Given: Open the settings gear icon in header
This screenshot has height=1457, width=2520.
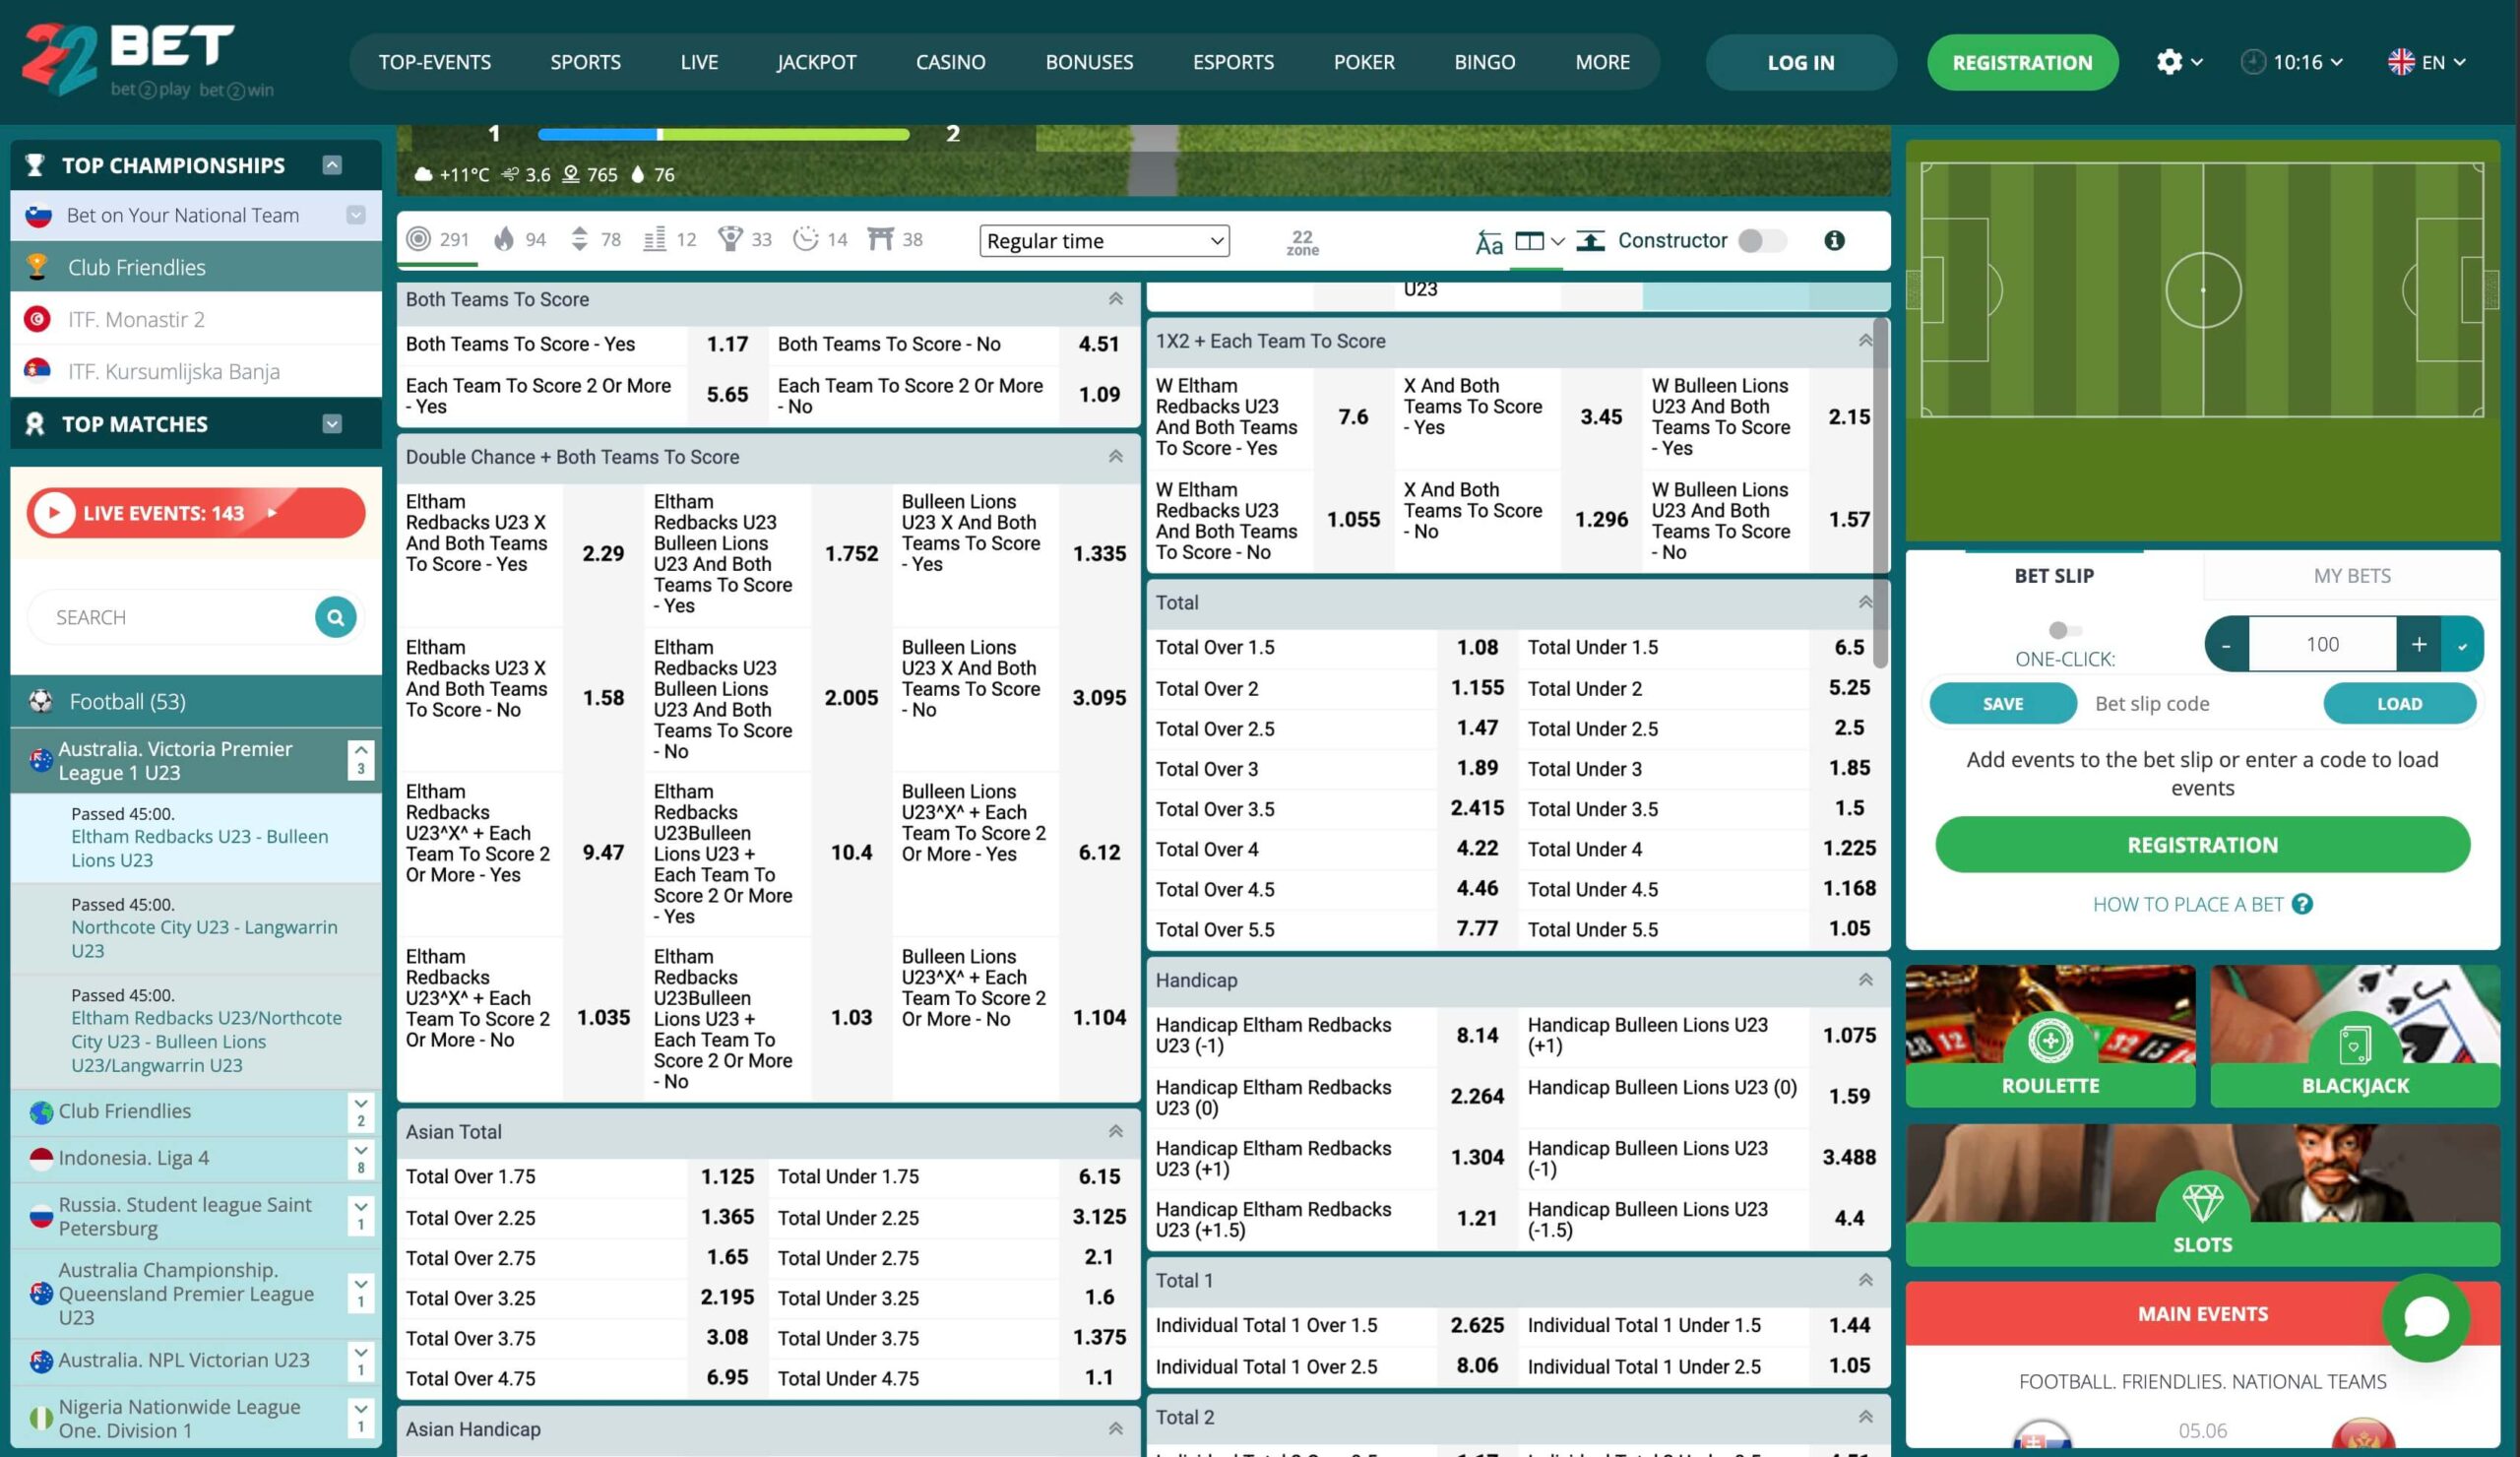Looking at the screenshot, I should [2169, 62].
